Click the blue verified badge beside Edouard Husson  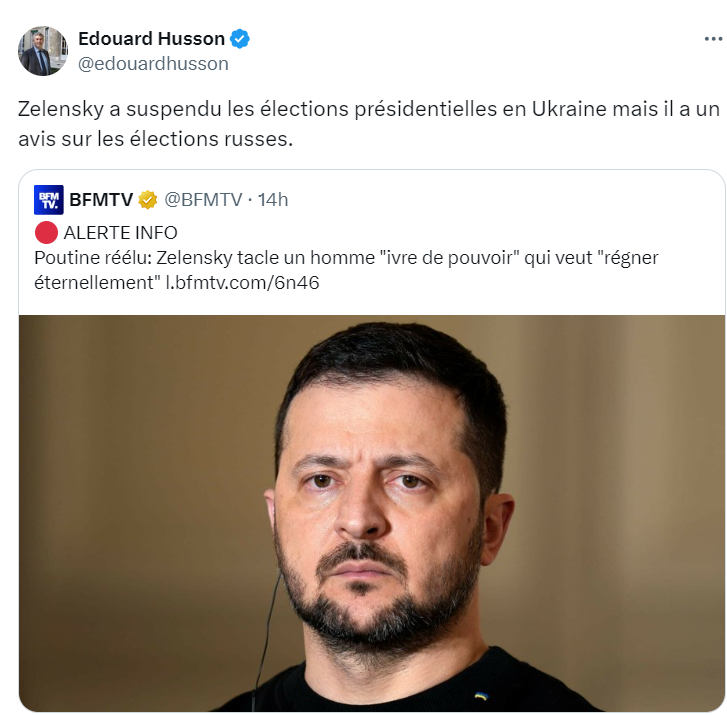pos(240,39)
